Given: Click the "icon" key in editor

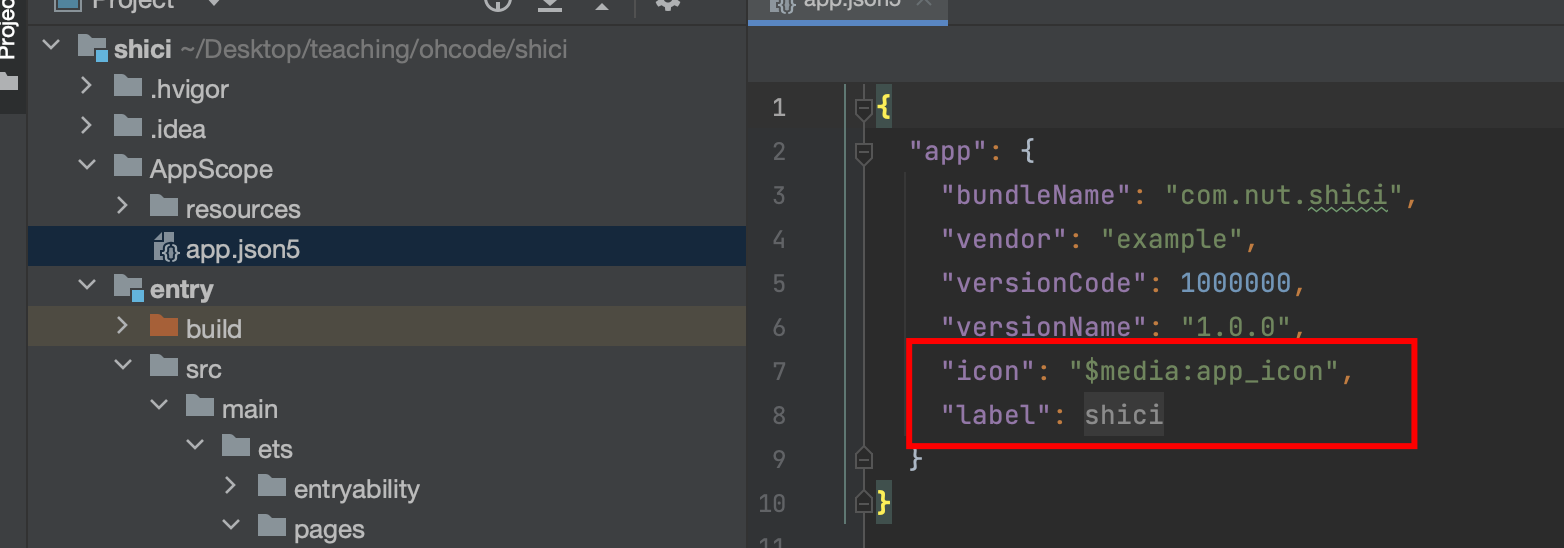Looking at the screenshot, I should (988, 371).
